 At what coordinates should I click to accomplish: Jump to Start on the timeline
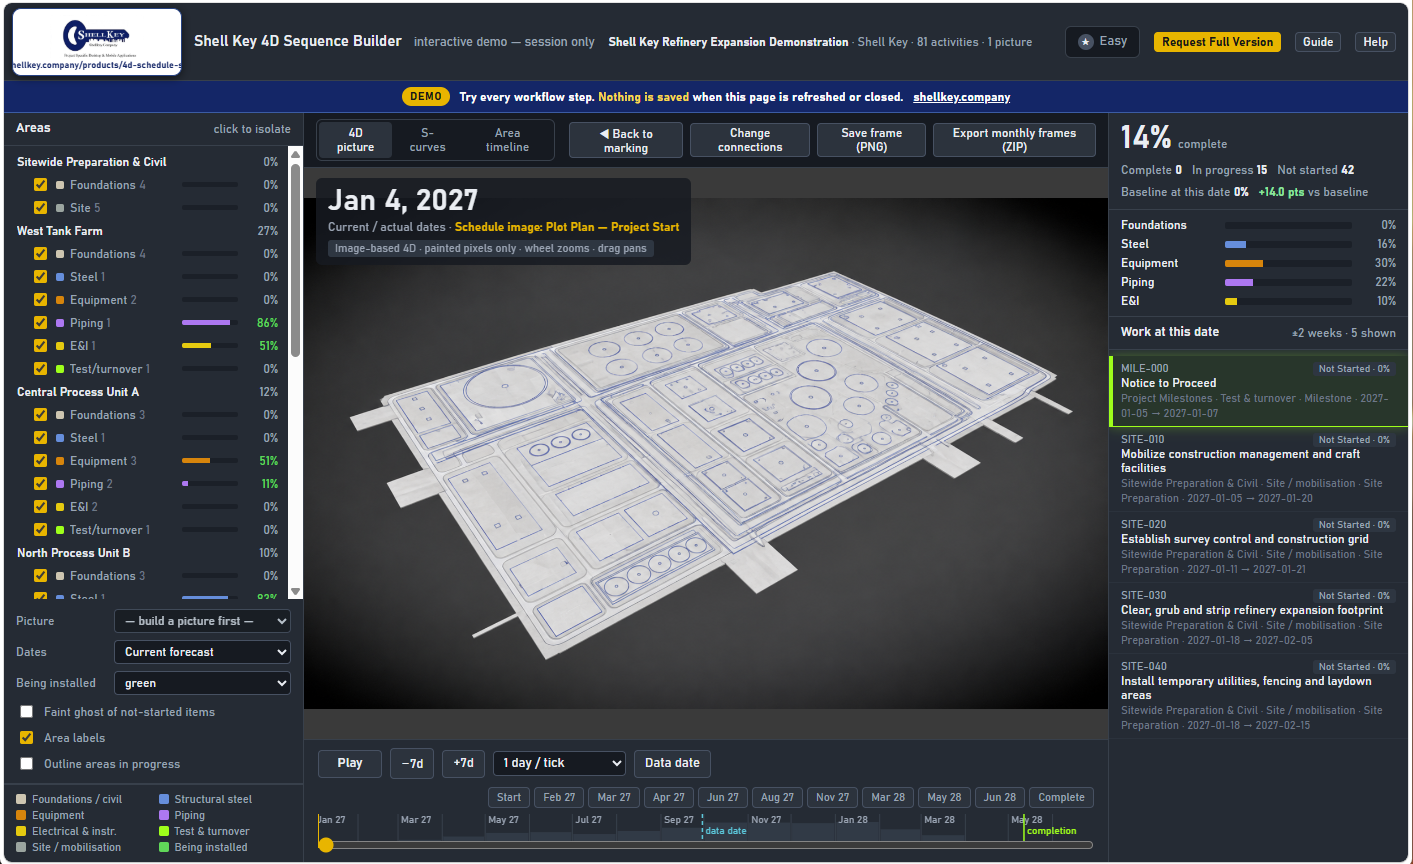tap(509, 797)
